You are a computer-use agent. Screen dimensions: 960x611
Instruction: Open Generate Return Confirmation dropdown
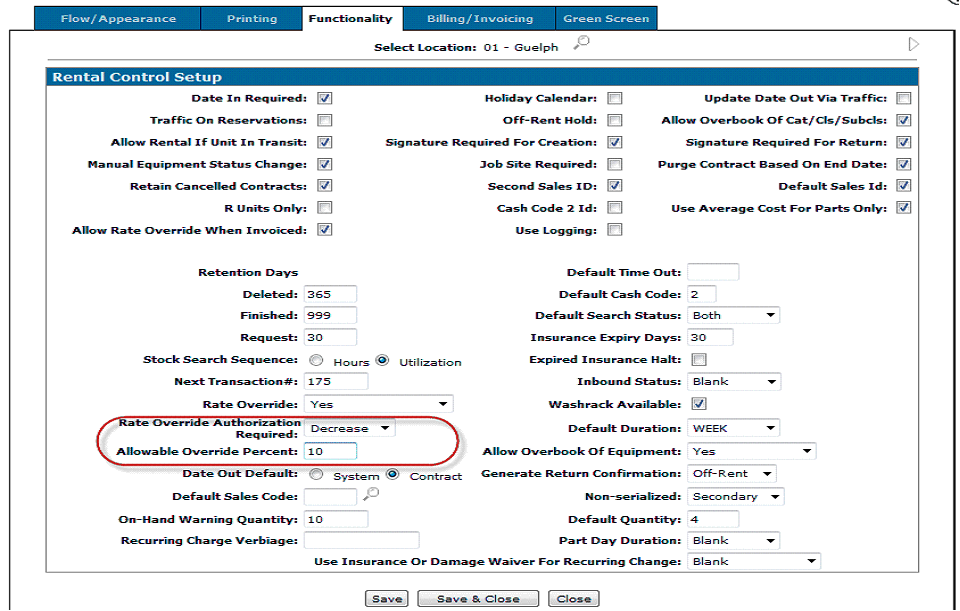coord(733,474)
